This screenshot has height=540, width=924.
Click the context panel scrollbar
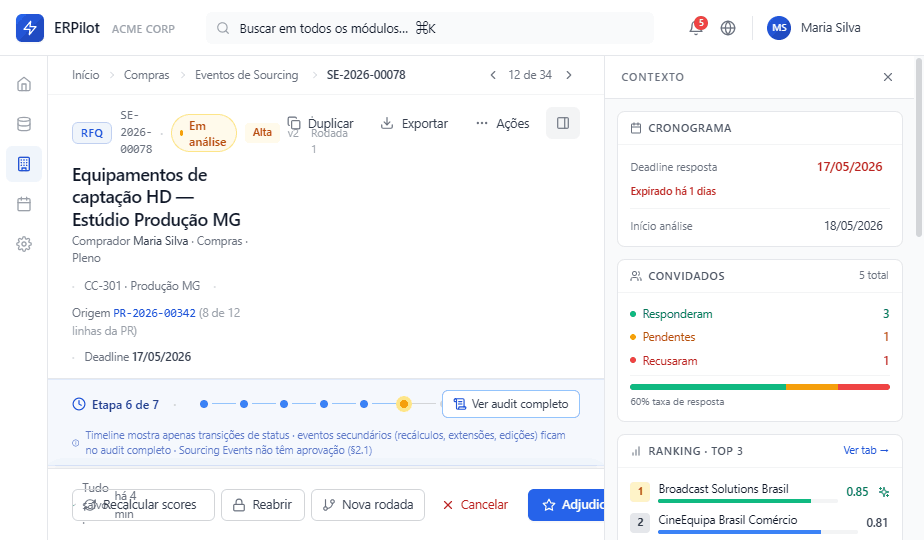tap(919, 147)
